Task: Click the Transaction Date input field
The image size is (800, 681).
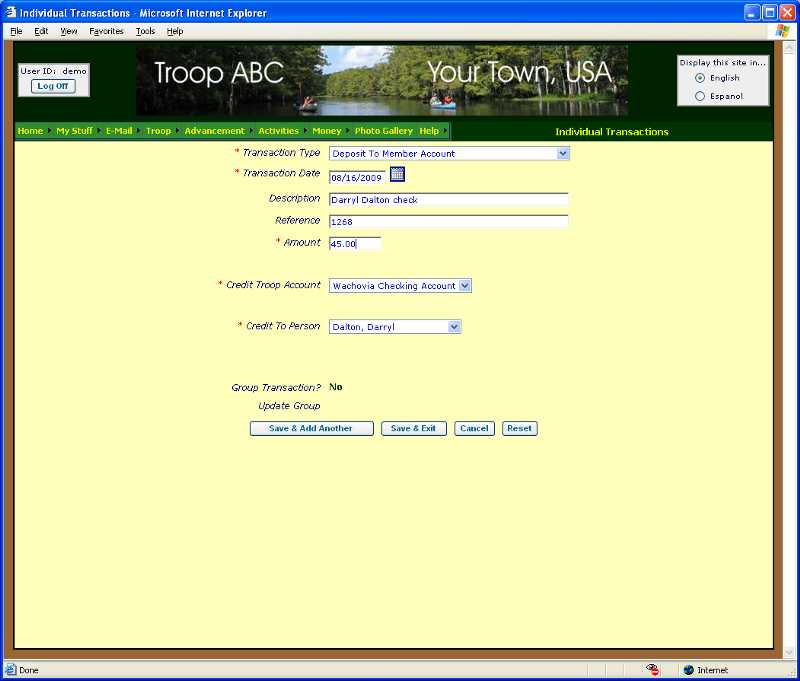Action: click(x=357, y=178)
